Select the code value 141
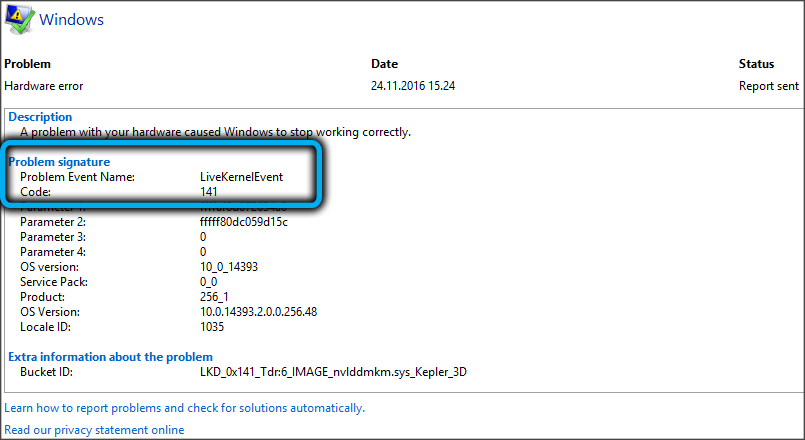The height and width of the screenshot is (440, 805). 210,192
